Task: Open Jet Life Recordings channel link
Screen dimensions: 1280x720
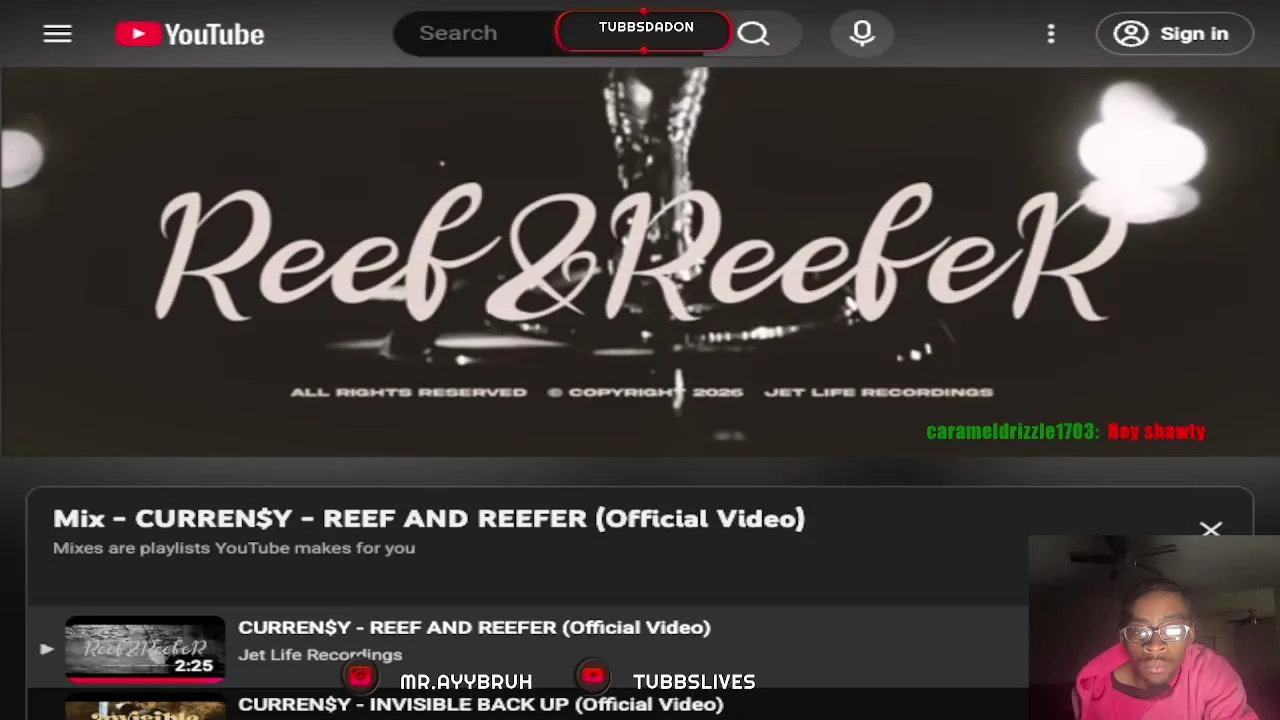Action: click(x=320, y=655)
